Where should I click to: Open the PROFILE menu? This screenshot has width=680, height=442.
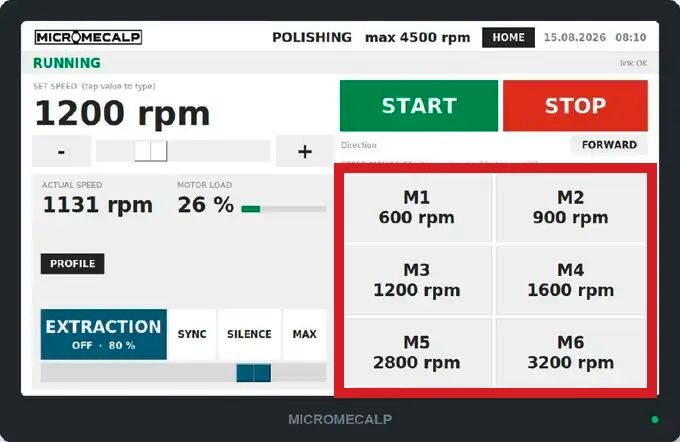coord(72,264)
